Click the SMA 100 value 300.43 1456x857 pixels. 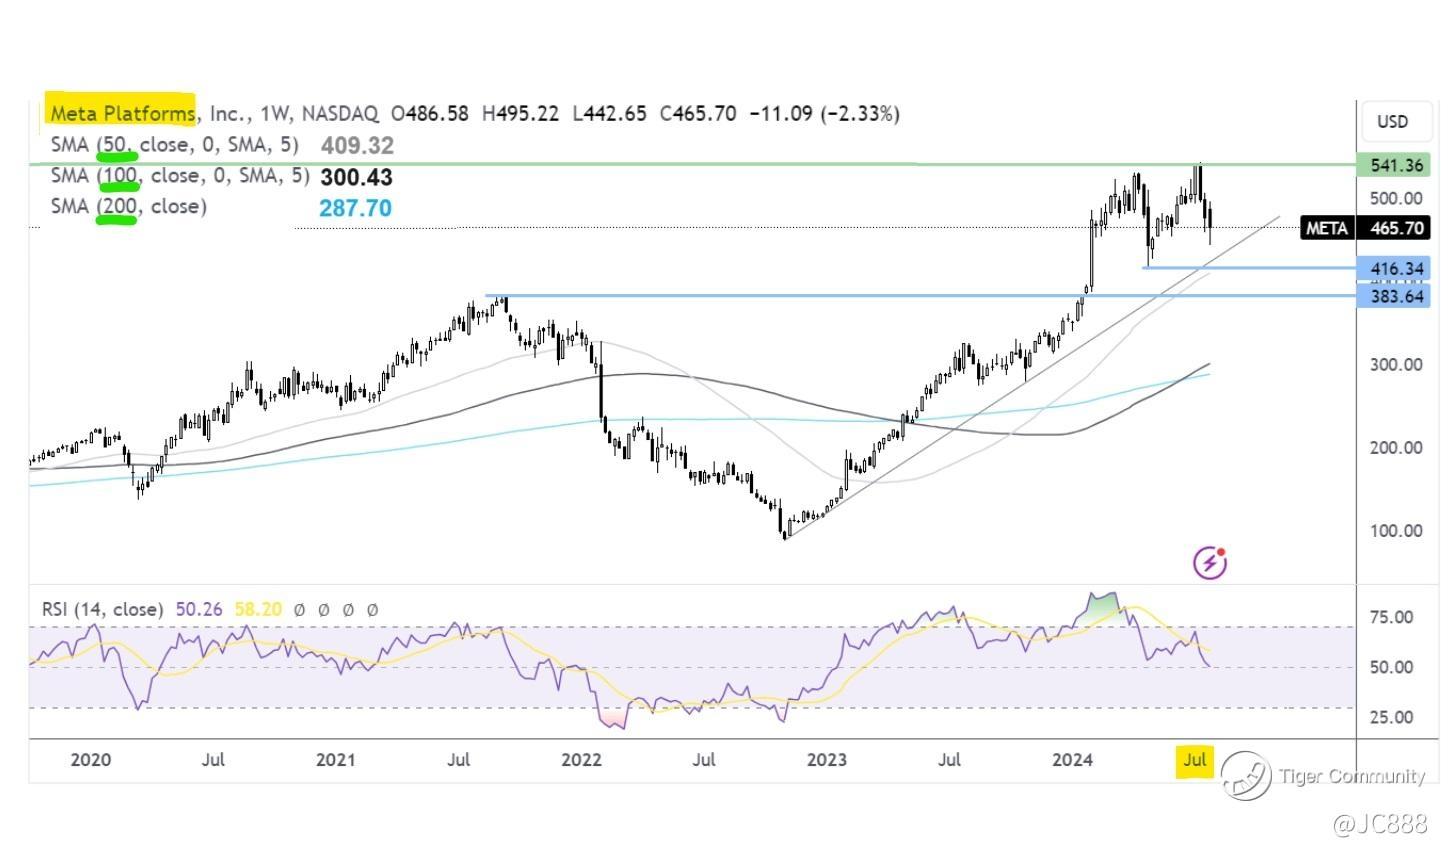click(356, 177)
